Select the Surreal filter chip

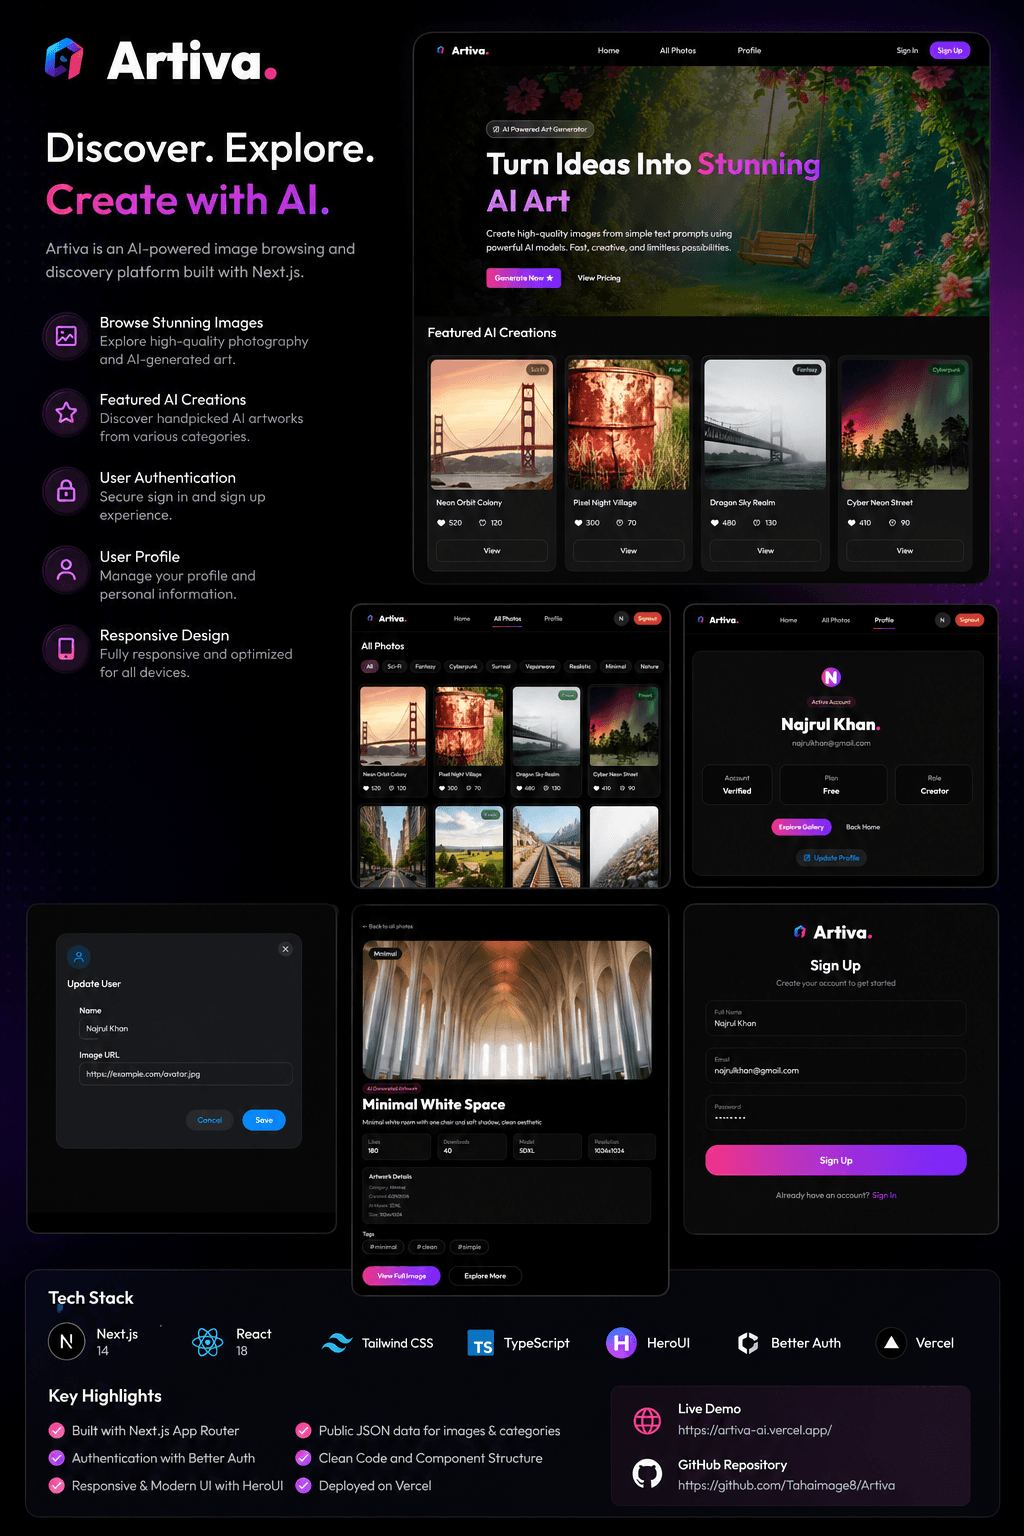501,666
